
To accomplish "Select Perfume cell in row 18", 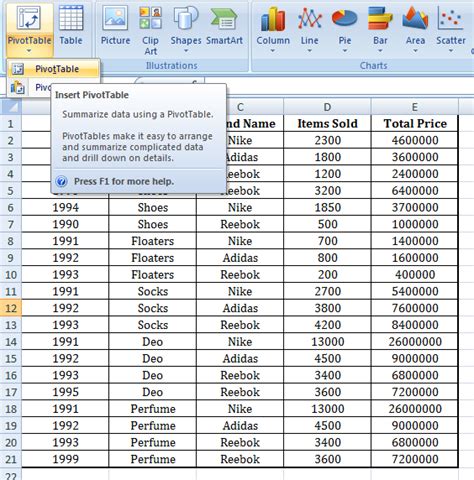I will pyautogui.click(x=153, y=409).
